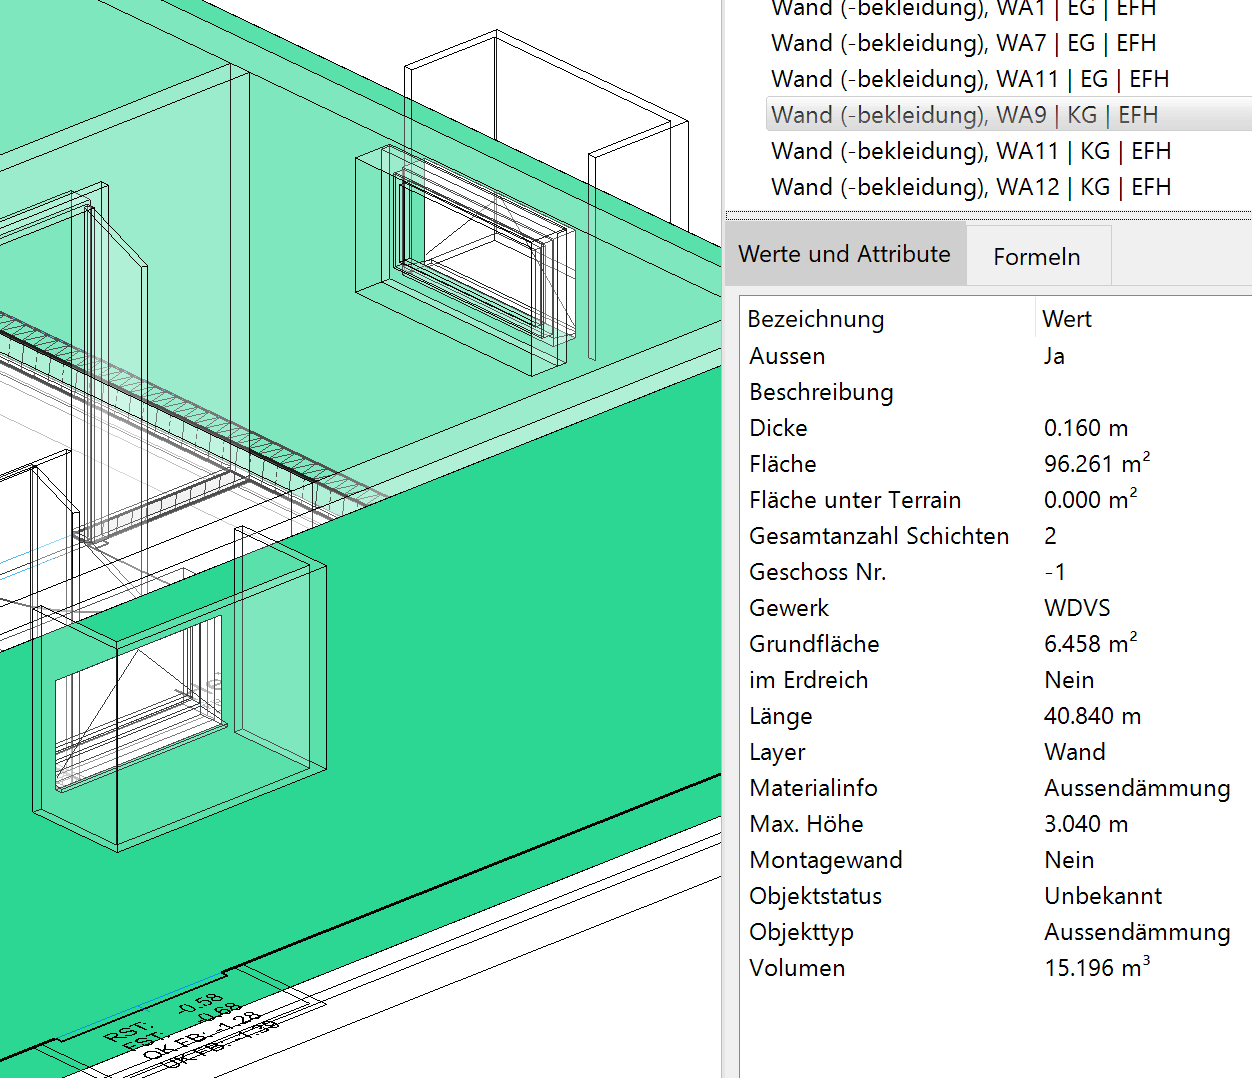
Task: Click the Bezeichnung column header
Action: pyautogui.click(x=816, y=319)
